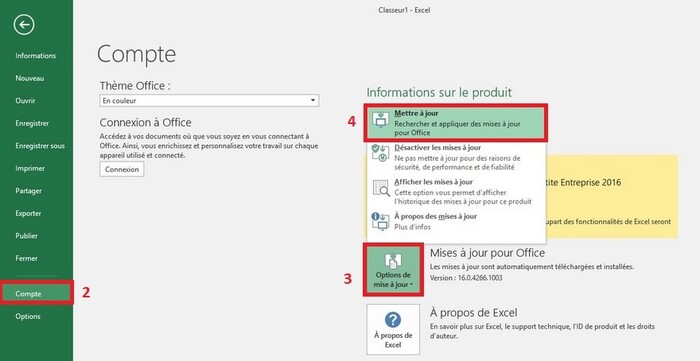
Task: Click the Désactiver les mises à jour icon
Action: coord(380,154)
